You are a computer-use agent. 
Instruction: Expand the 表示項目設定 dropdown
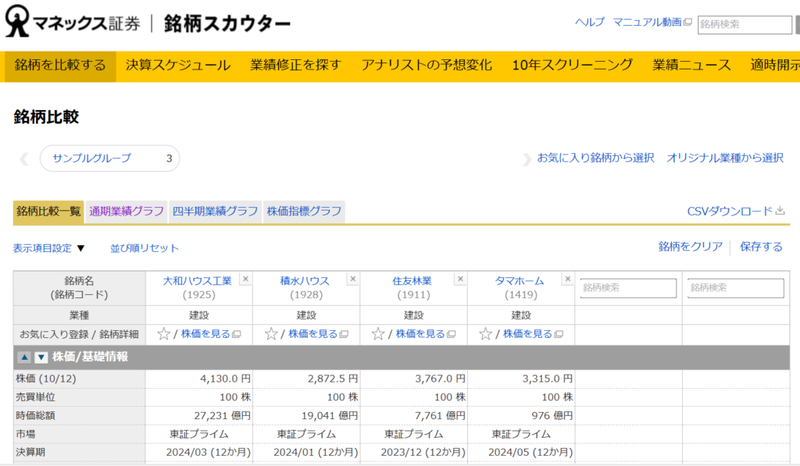click(48, 248)
